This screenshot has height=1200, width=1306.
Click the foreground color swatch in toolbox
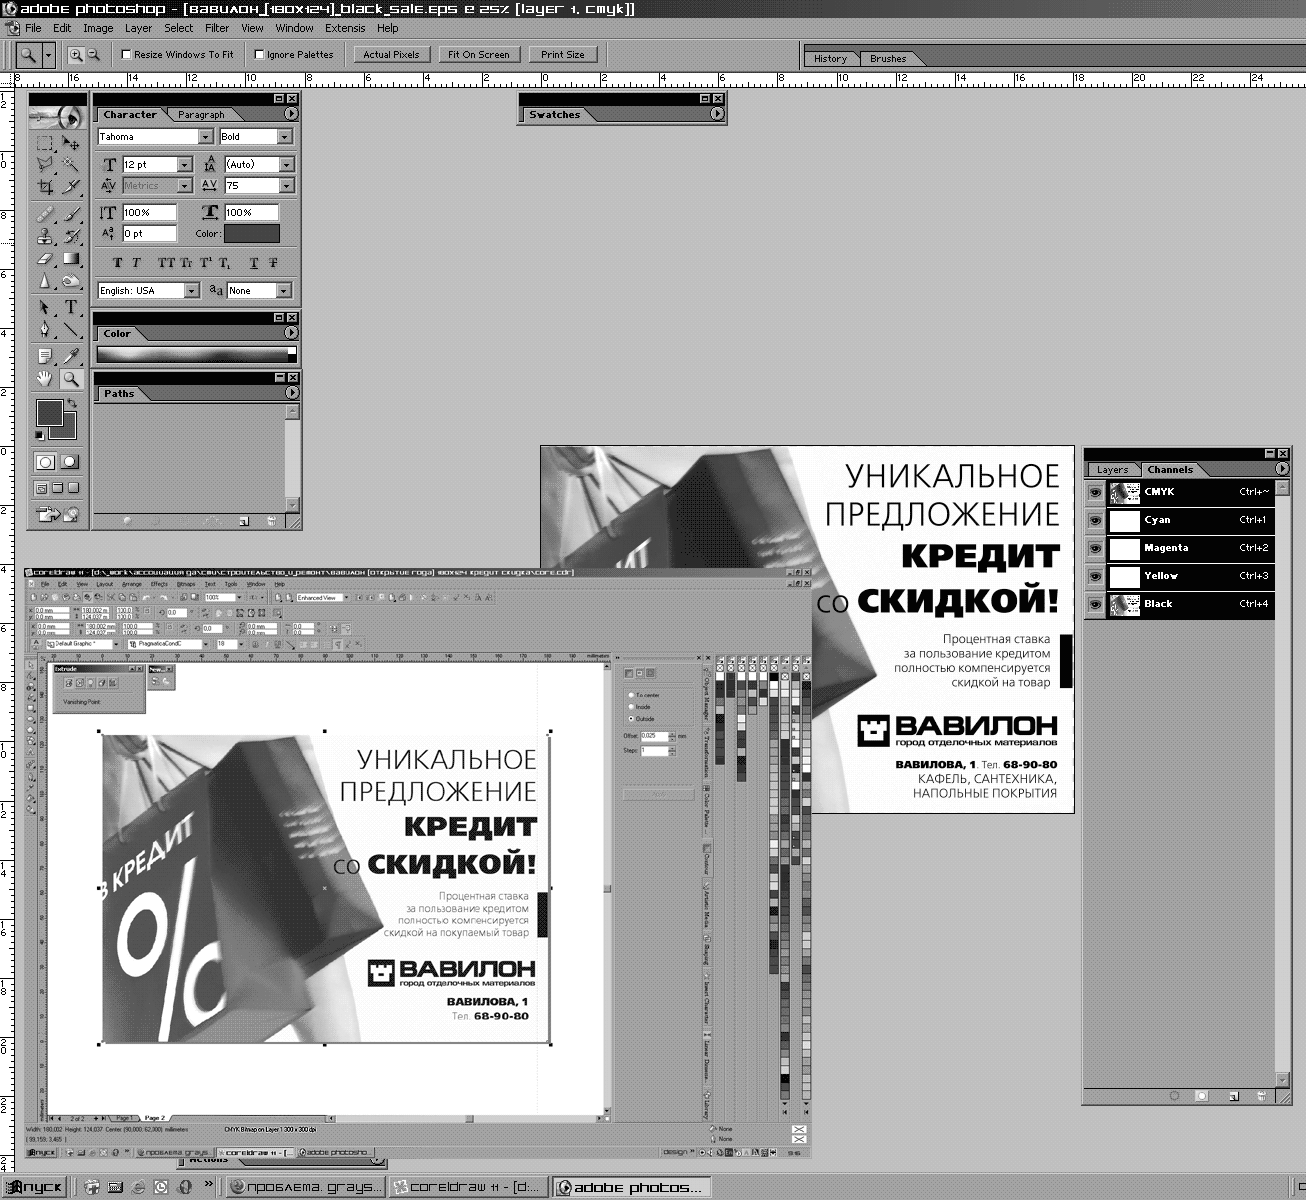(x=49, y=412)
